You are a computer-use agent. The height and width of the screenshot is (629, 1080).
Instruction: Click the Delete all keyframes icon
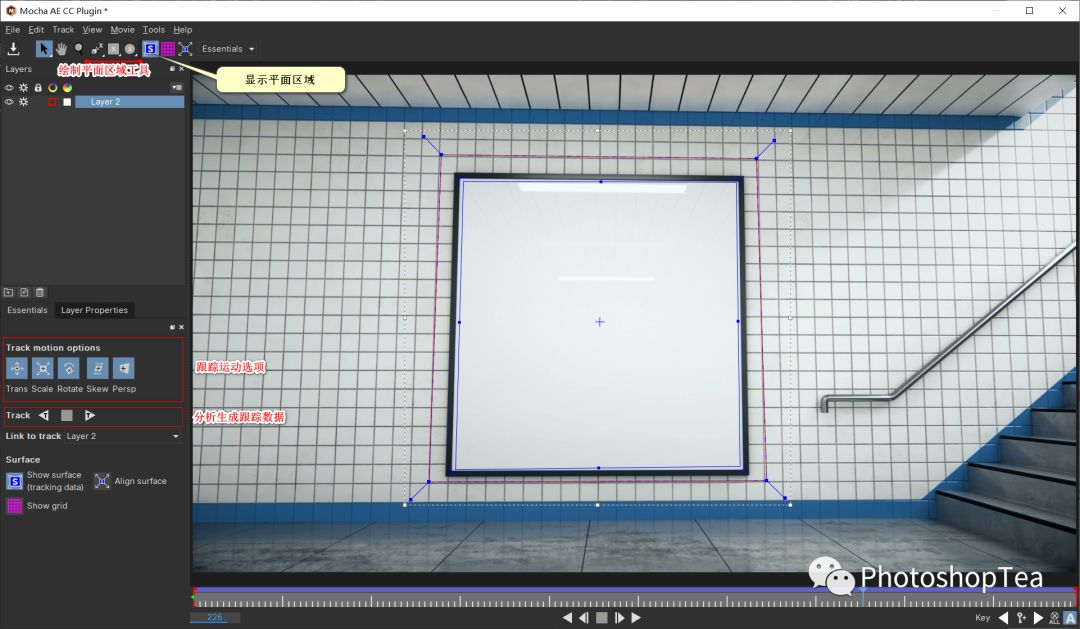click(x=1054, y=618)
